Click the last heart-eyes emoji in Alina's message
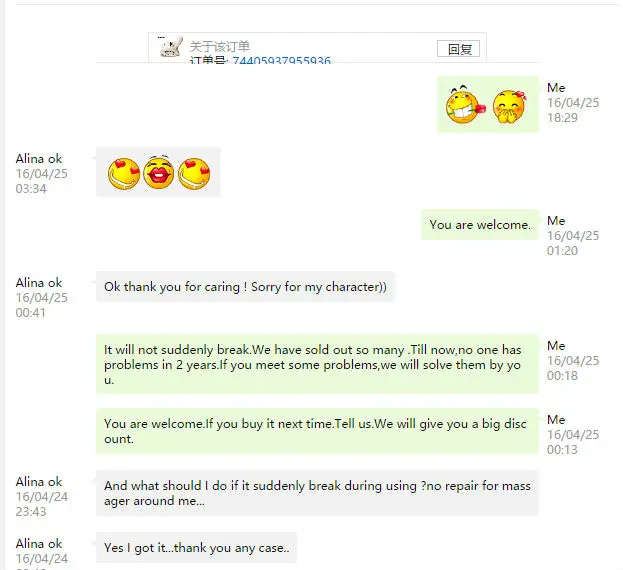 click(x=194, y=174)
